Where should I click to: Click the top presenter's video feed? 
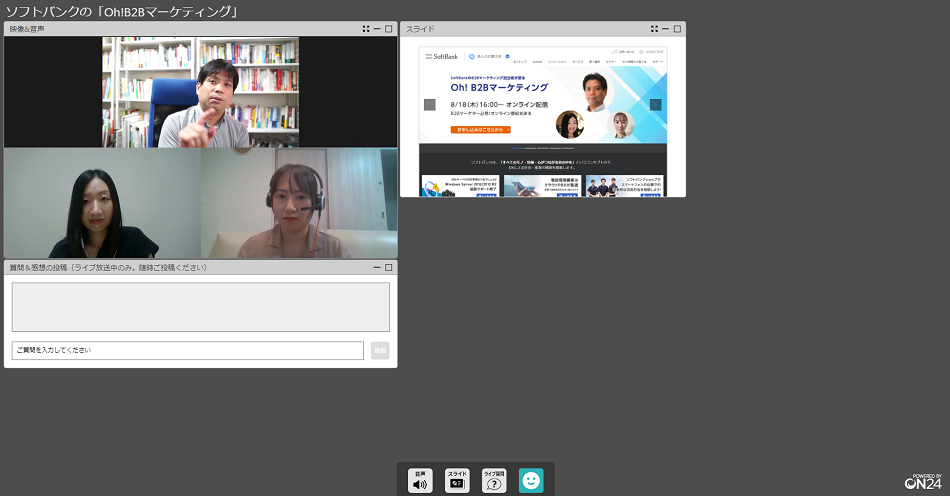point(200,92)
